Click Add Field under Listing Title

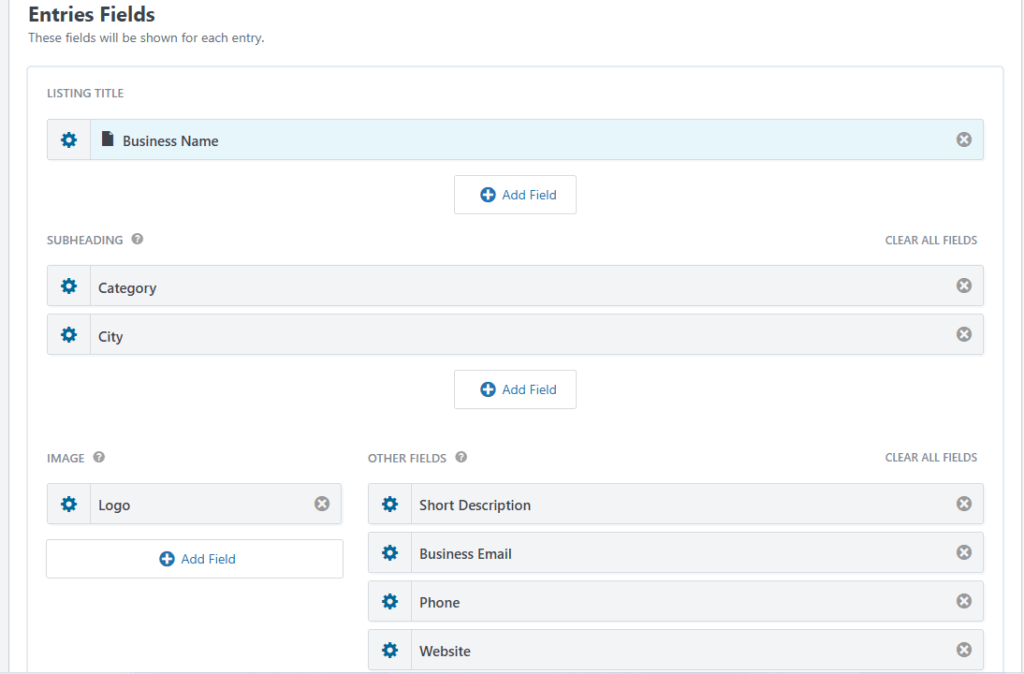click(515, 195)
